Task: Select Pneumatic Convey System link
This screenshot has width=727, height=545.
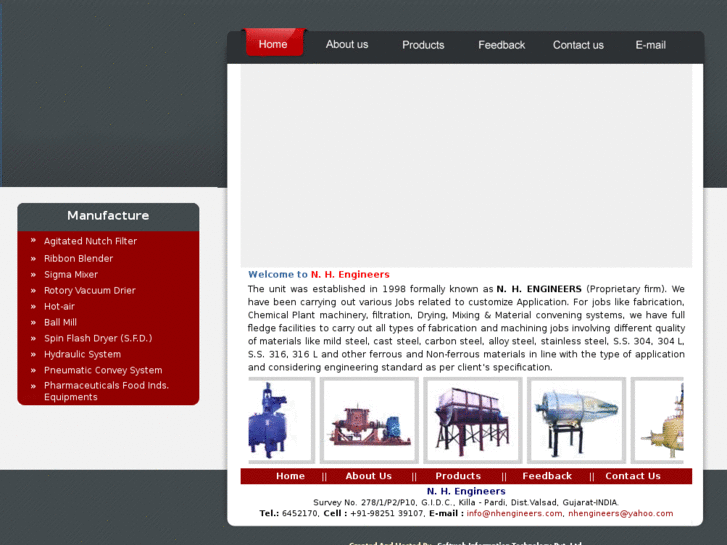Action: (x=103, y=370)
